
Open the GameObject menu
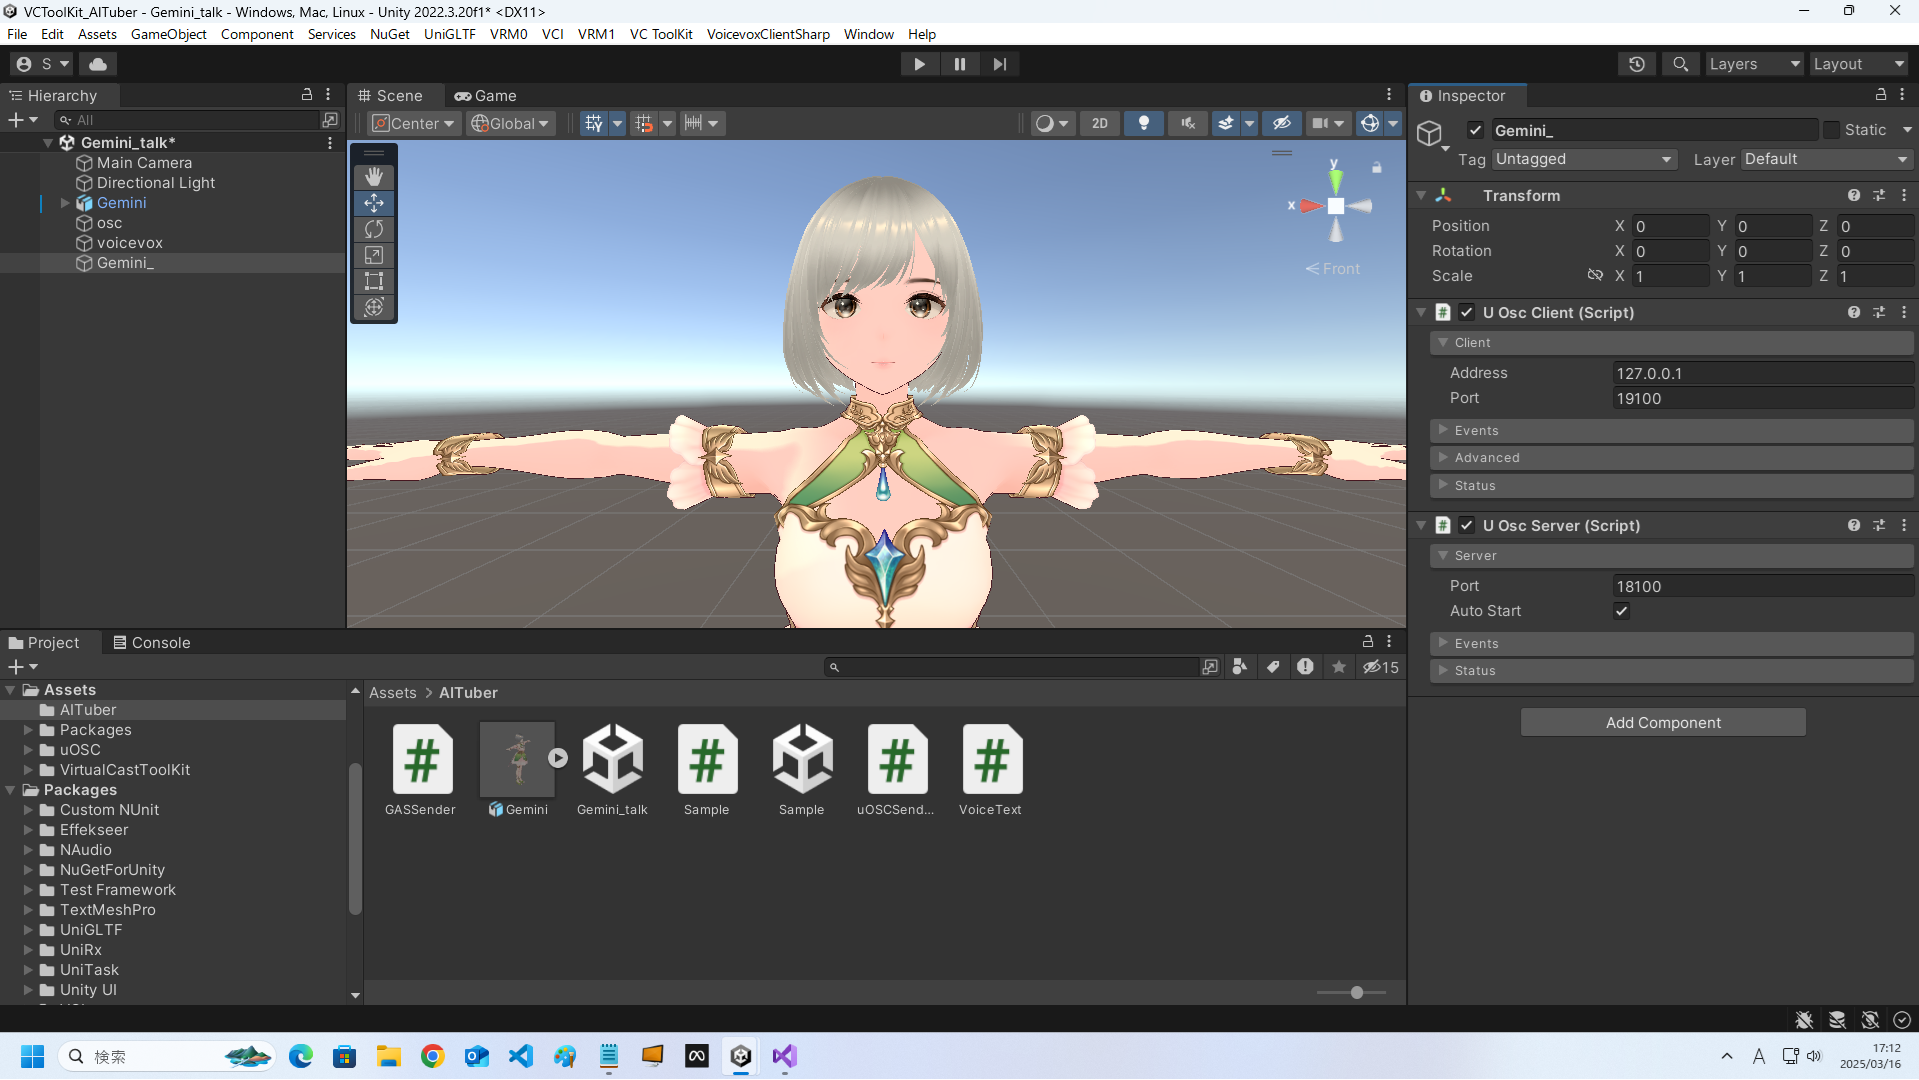168,34
